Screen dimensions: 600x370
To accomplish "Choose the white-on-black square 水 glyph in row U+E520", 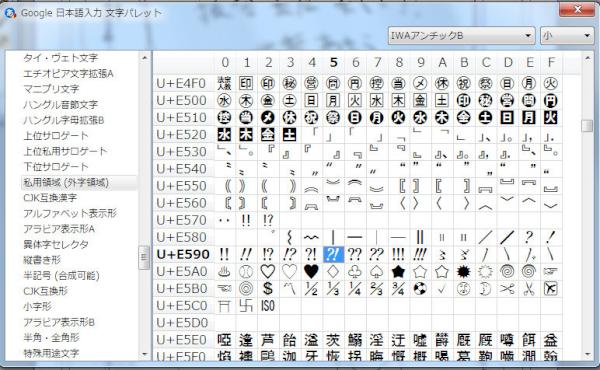I will [224, 134].
